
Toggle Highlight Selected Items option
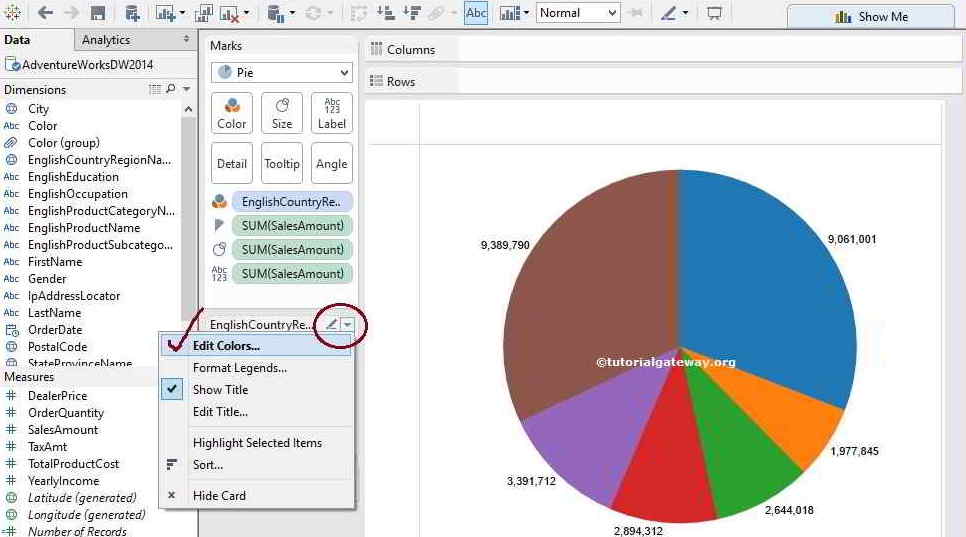coord(257,443)
